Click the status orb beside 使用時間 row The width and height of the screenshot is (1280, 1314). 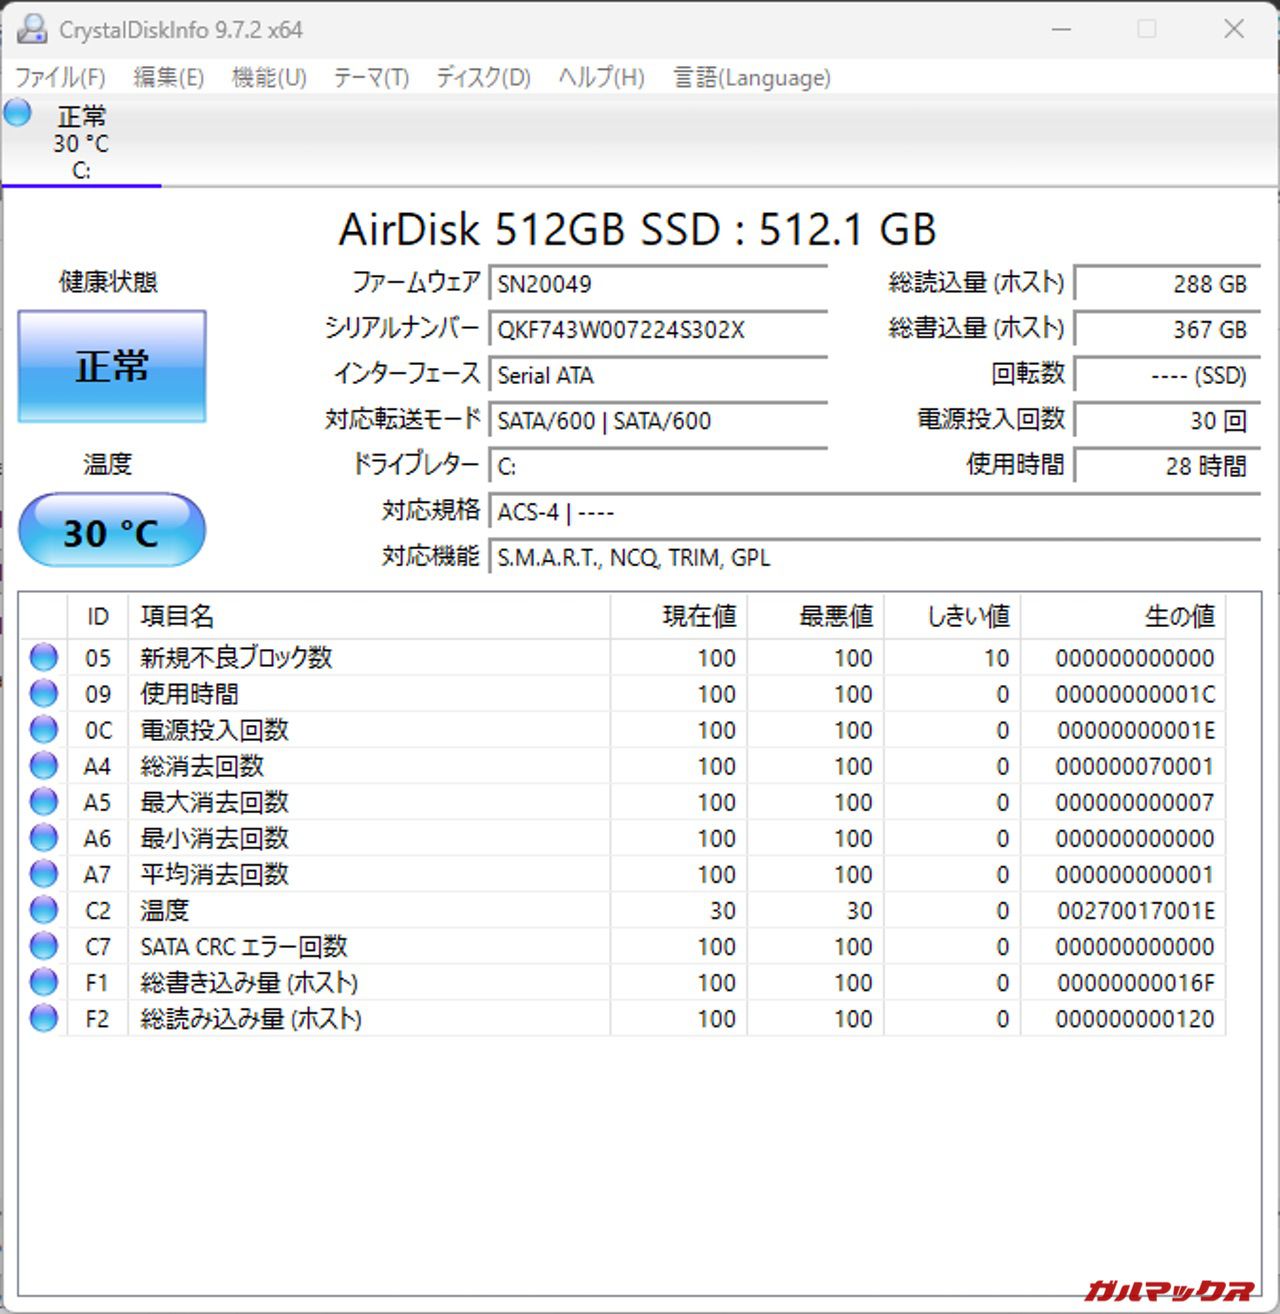tap(43, 694)
